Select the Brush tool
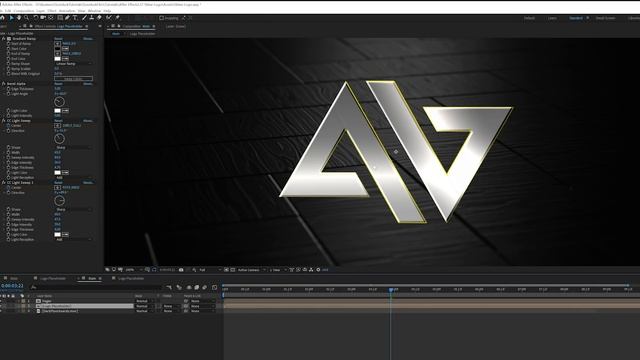Image resolution: width=640 pixels, height=360 pixels. 84,18
